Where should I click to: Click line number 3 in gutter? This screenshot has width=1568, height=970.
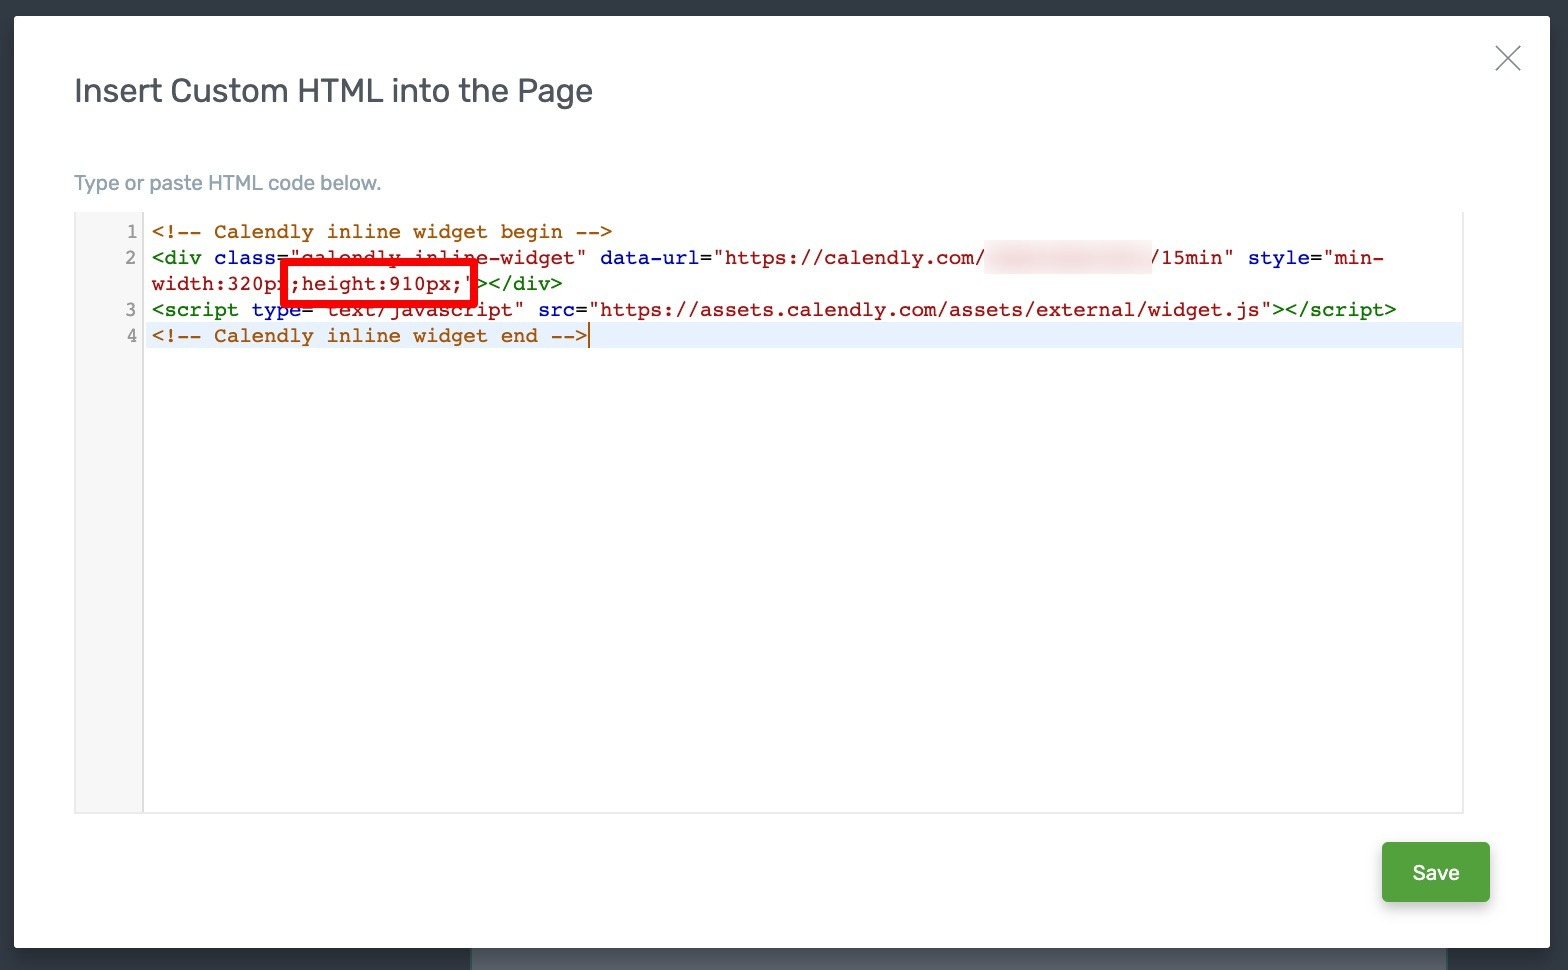tap(131, 310)
